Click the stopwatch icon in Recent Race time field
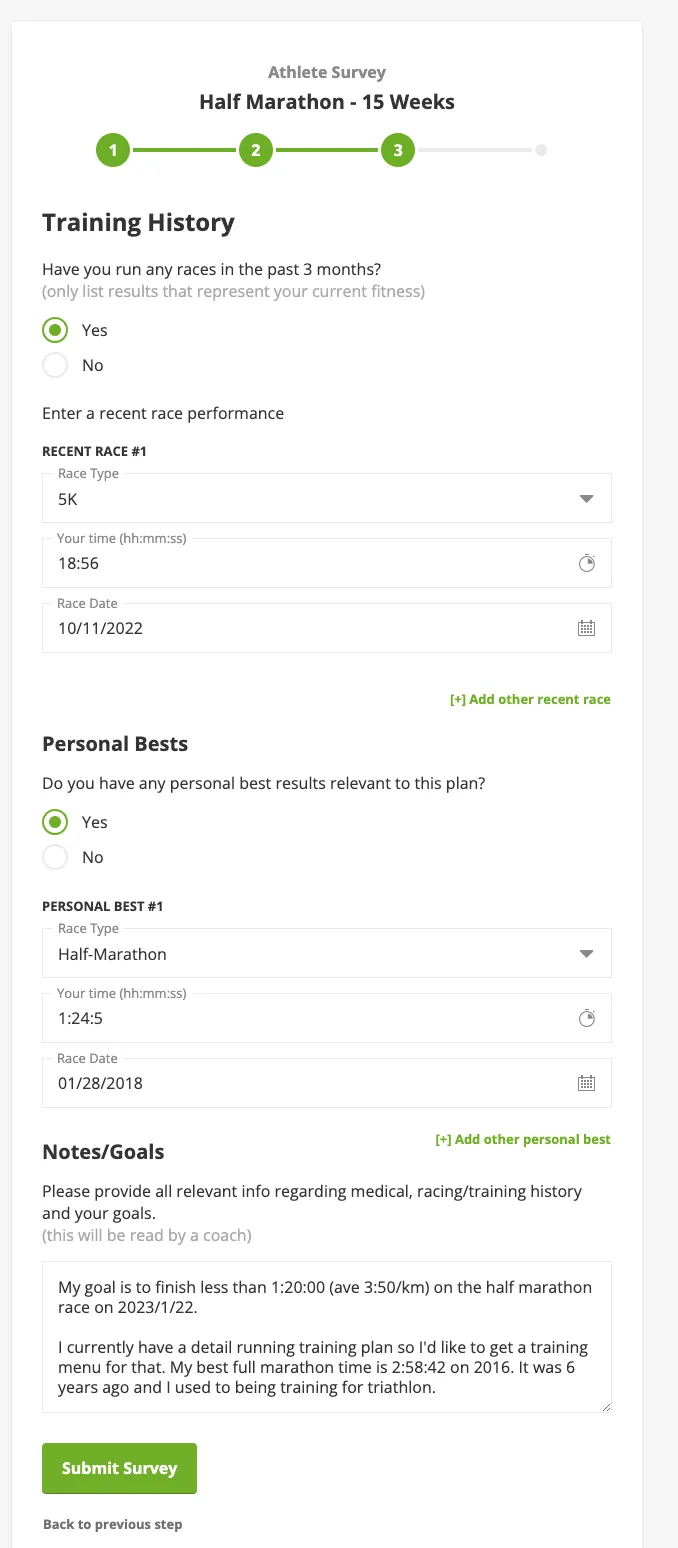 587,564
